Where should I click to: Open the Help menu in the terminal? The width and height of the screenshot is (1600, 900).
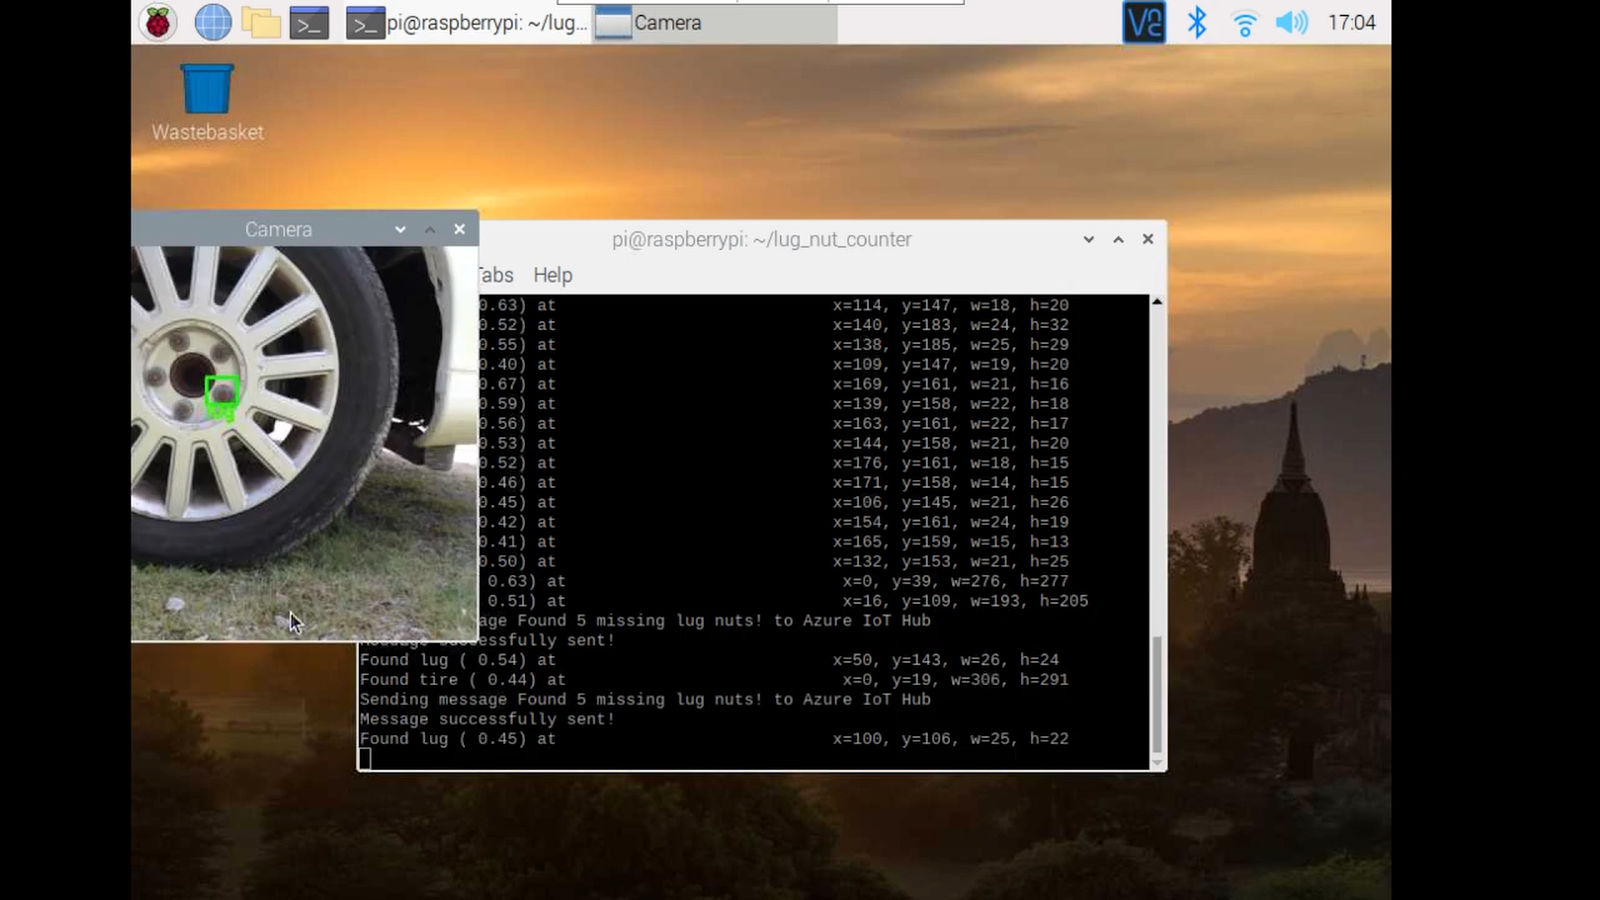click(552, 275)
